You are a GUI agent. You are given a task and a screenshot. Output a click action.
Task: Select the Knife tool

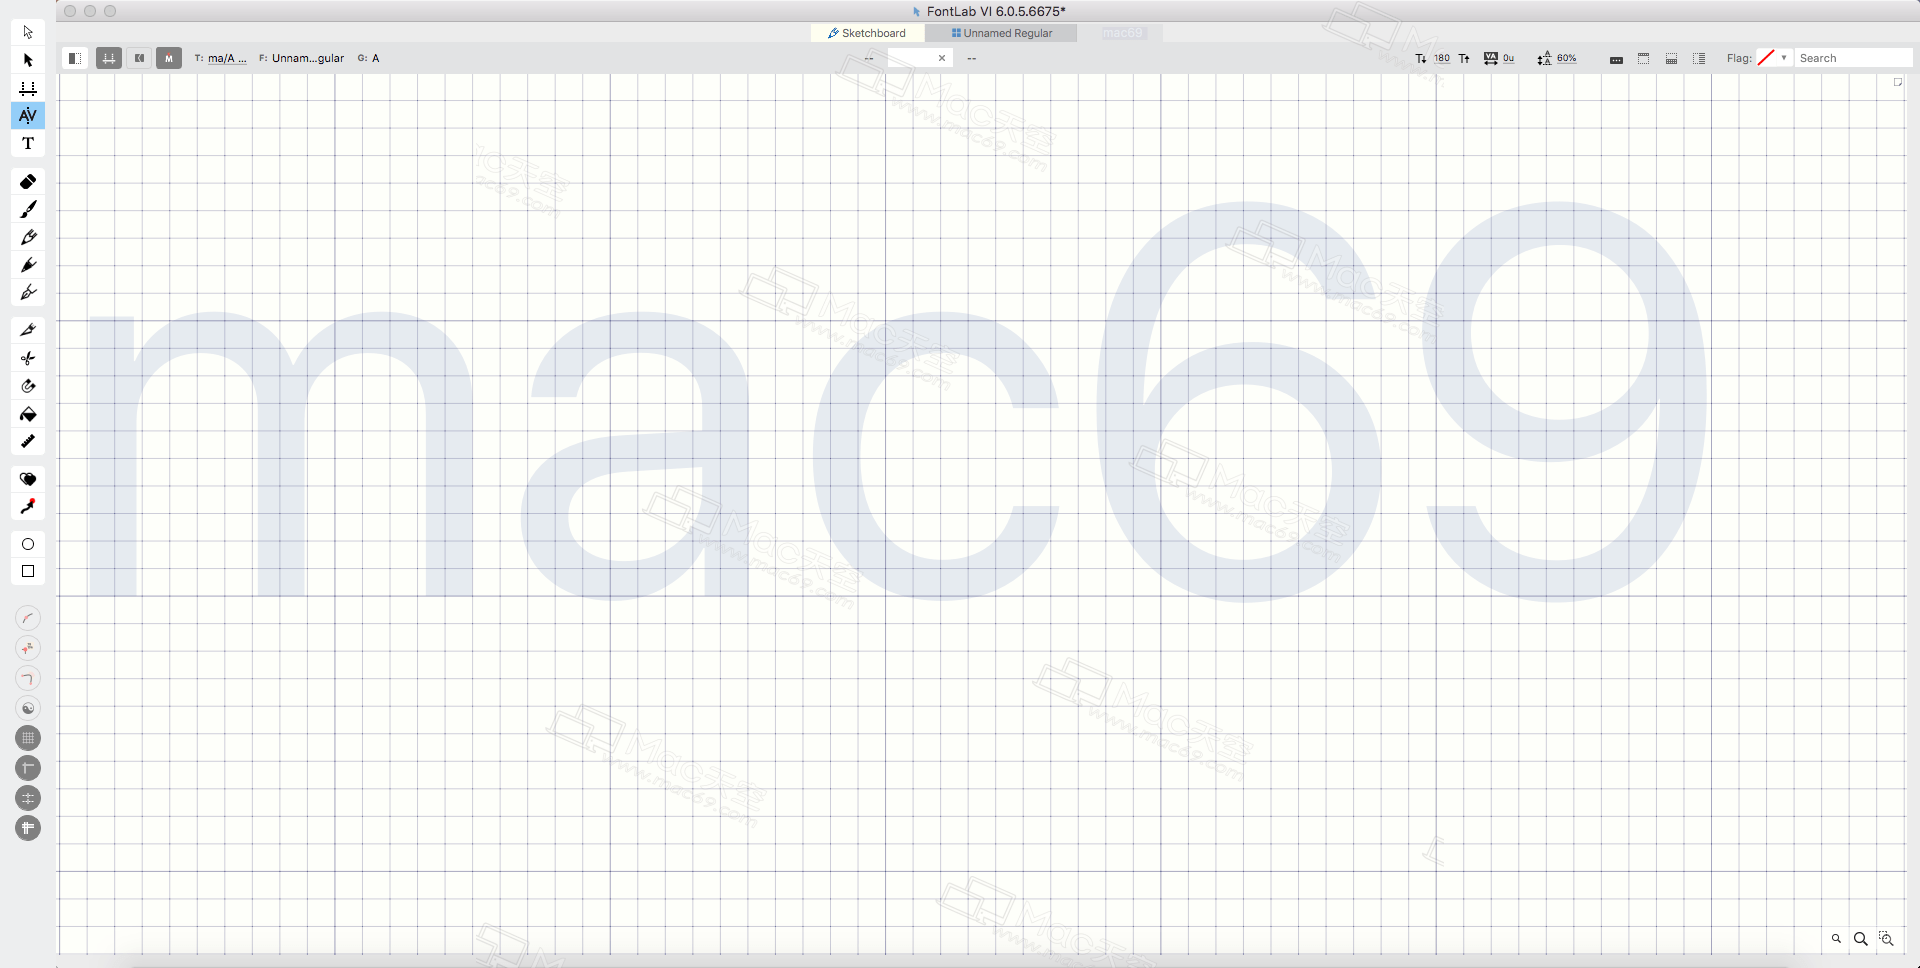pos(28,330)
